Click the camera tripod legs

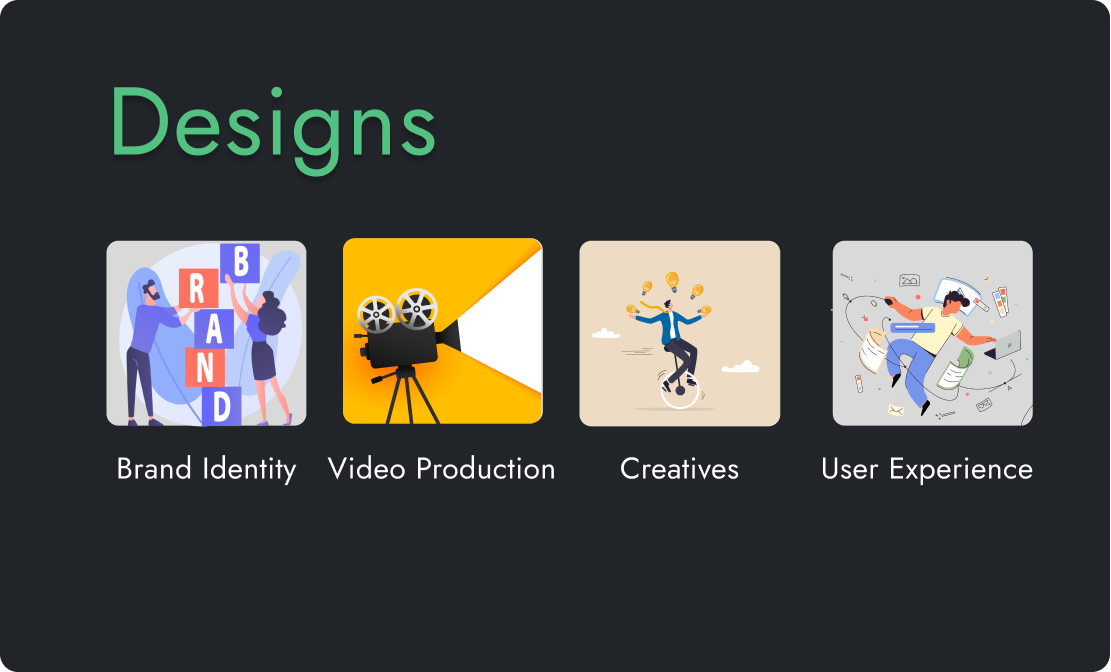click(407, 396)
